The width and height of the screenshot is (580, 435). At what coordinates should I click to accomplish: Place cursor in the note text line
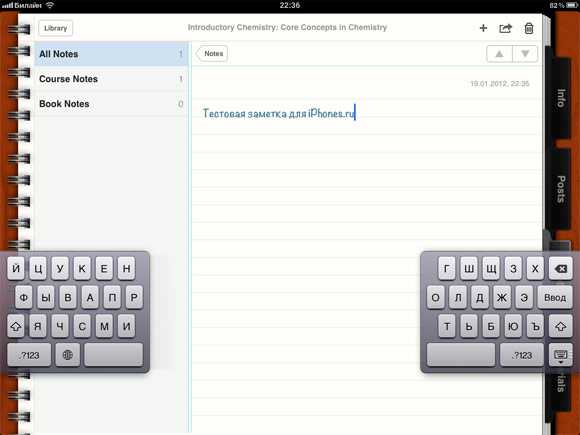click(279, 113)
